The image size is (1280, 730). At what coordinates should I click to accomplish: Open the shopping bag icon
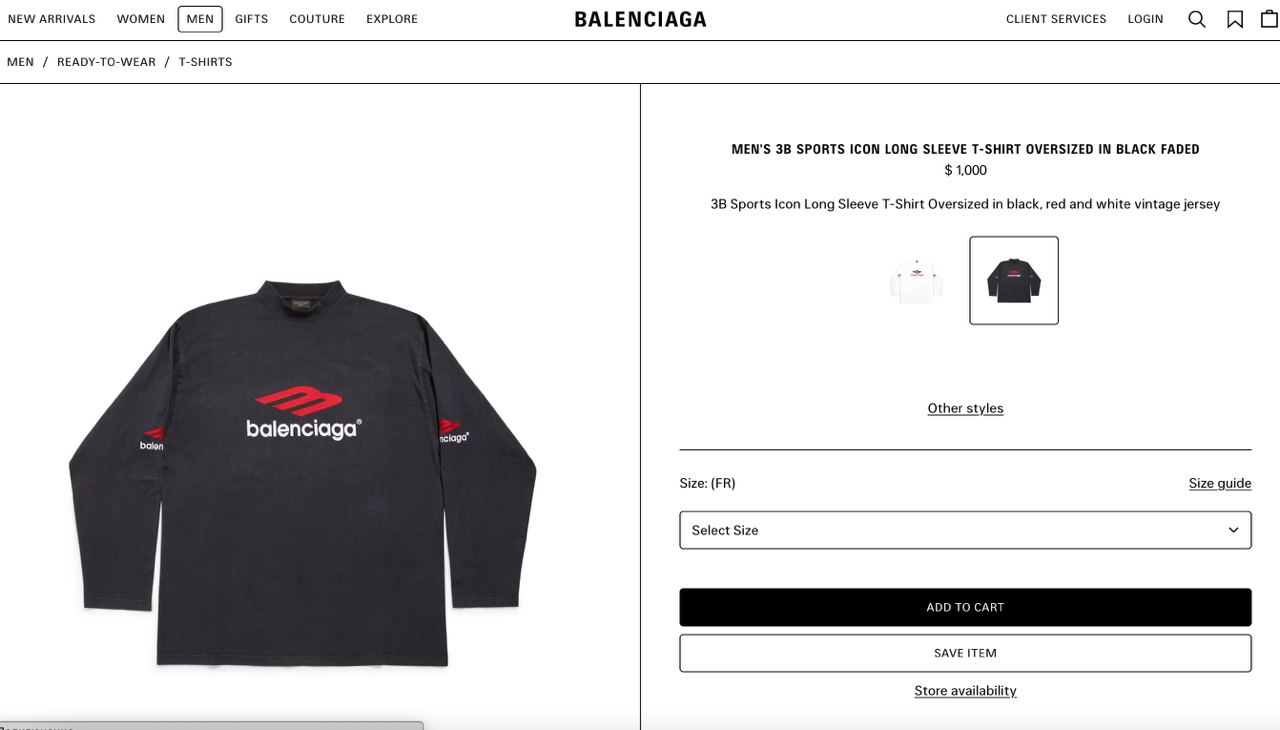pyautogui.click(x=1269, y=19)
